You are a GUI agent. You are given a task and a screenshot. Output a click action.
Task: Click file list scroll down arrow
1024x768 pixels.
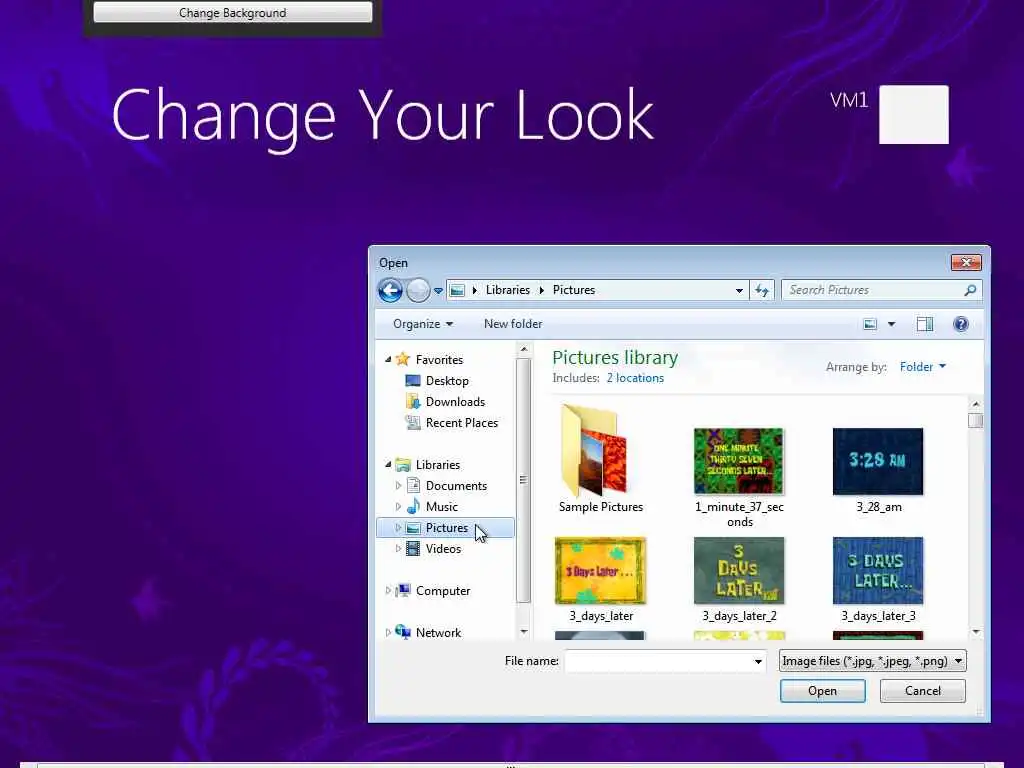click(x=976, y=632)
